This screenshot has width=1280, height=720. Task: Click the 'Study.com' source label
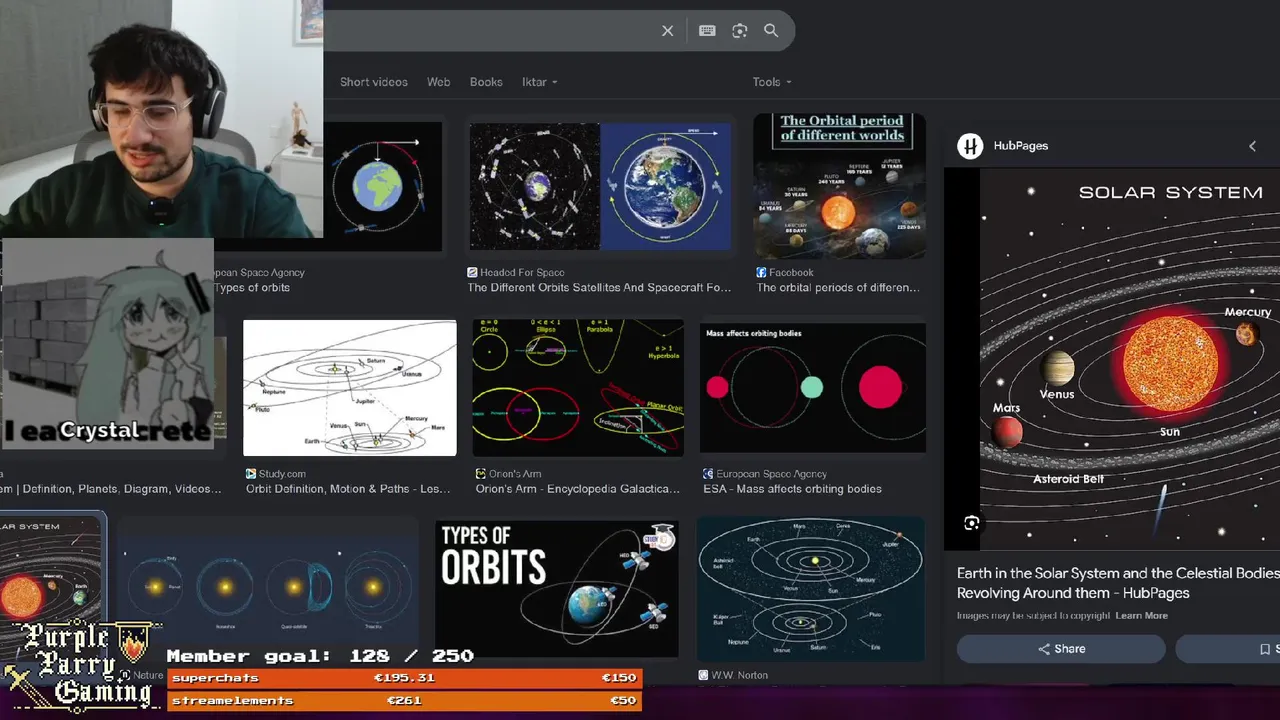click(282, 474)
